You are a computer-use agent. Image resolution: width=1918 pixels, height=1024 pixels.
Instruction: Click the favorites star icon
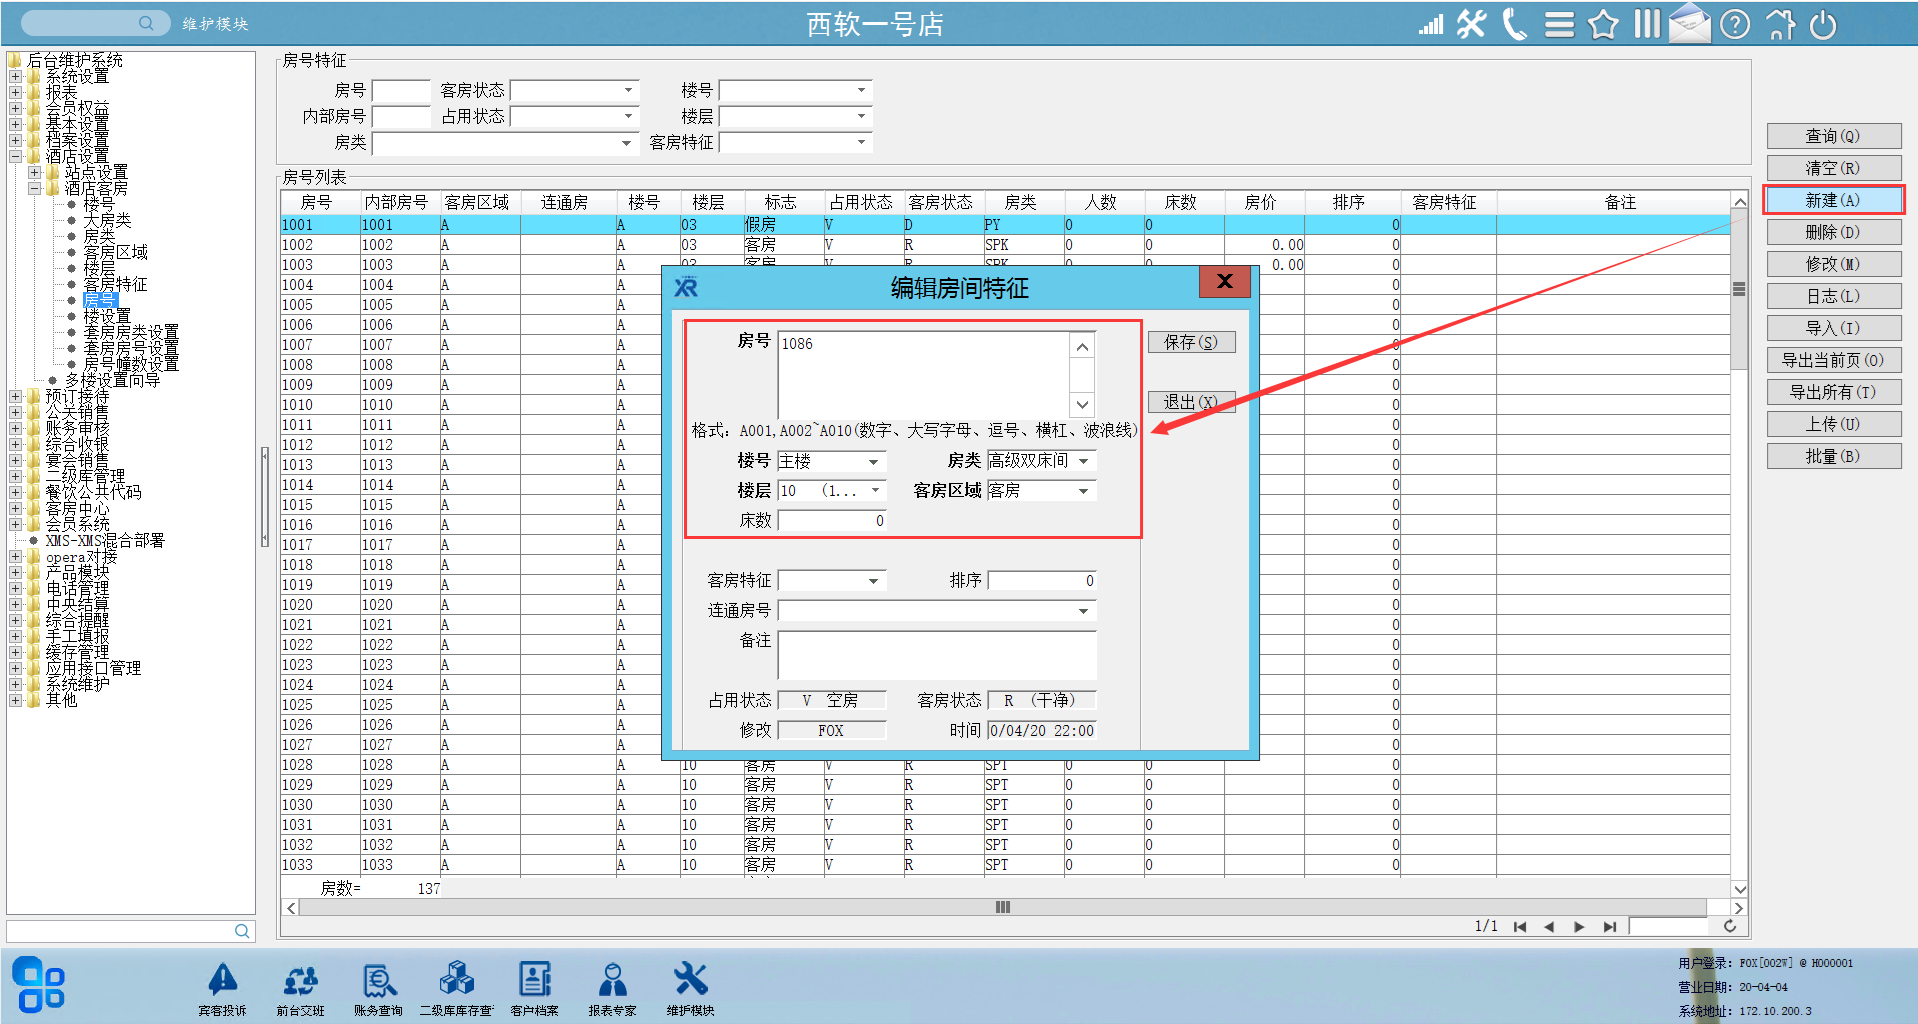point(1603,24)
